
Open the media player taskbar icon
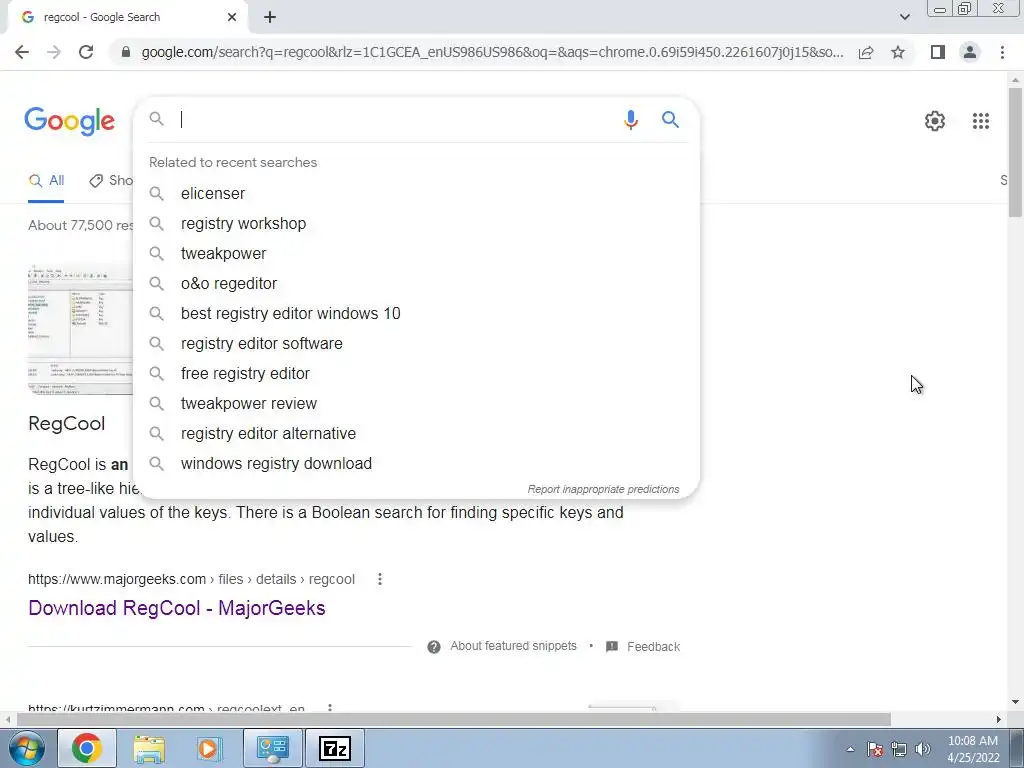[210, 748]
